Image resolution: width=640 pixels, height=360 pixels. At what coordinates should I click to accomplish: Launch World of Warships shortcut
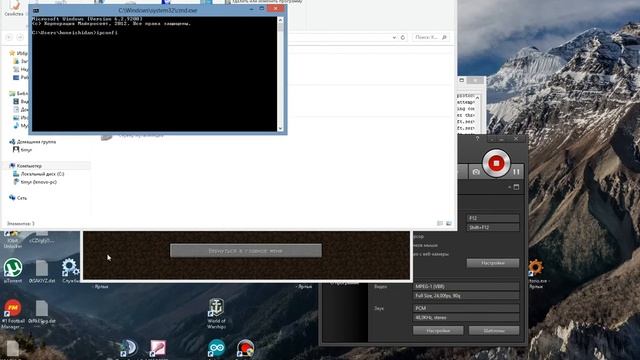pos(216,313)
